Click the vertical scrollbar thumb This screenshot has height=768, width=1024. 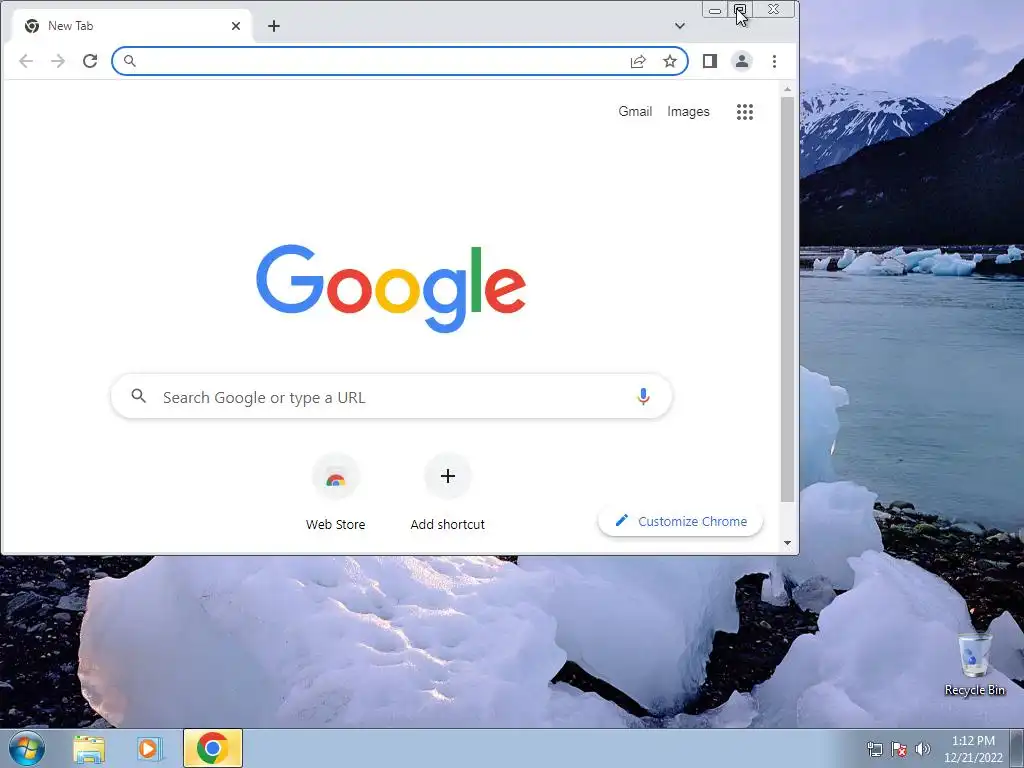(x=787, y=299)
